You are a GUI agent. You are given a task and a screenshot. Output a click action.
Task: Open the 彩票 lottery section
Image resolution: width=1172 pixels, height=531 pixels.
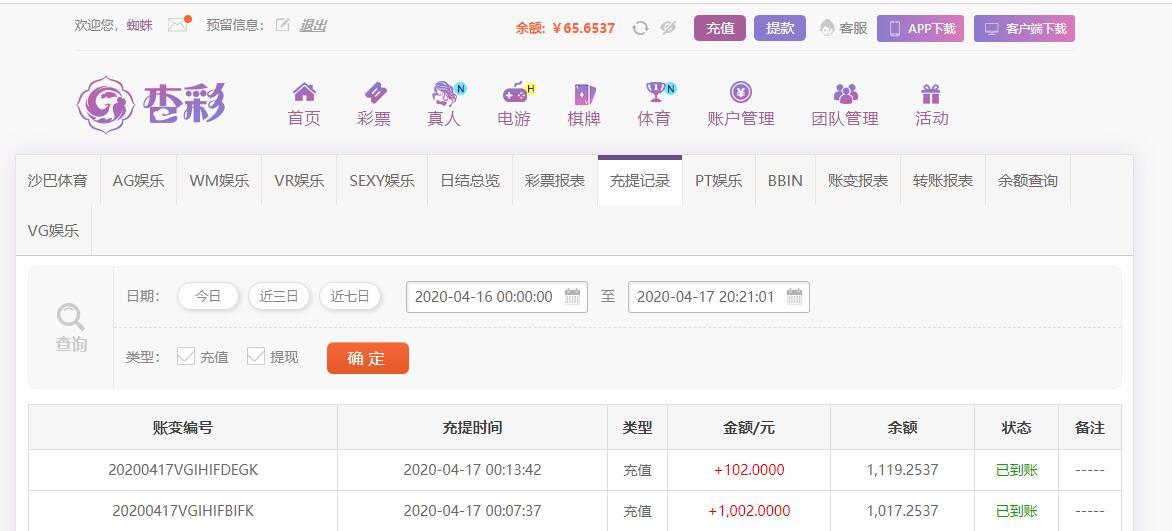374,104
